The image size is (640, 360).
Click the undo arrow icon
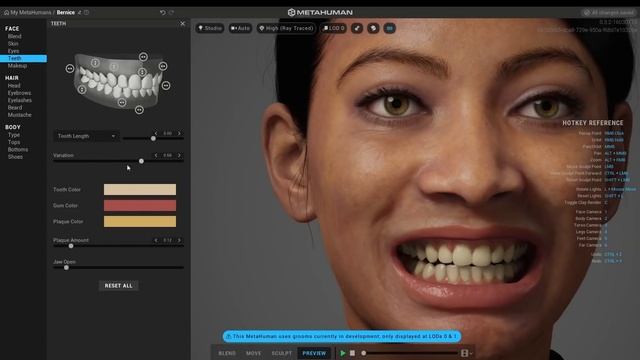pos(162,13)
